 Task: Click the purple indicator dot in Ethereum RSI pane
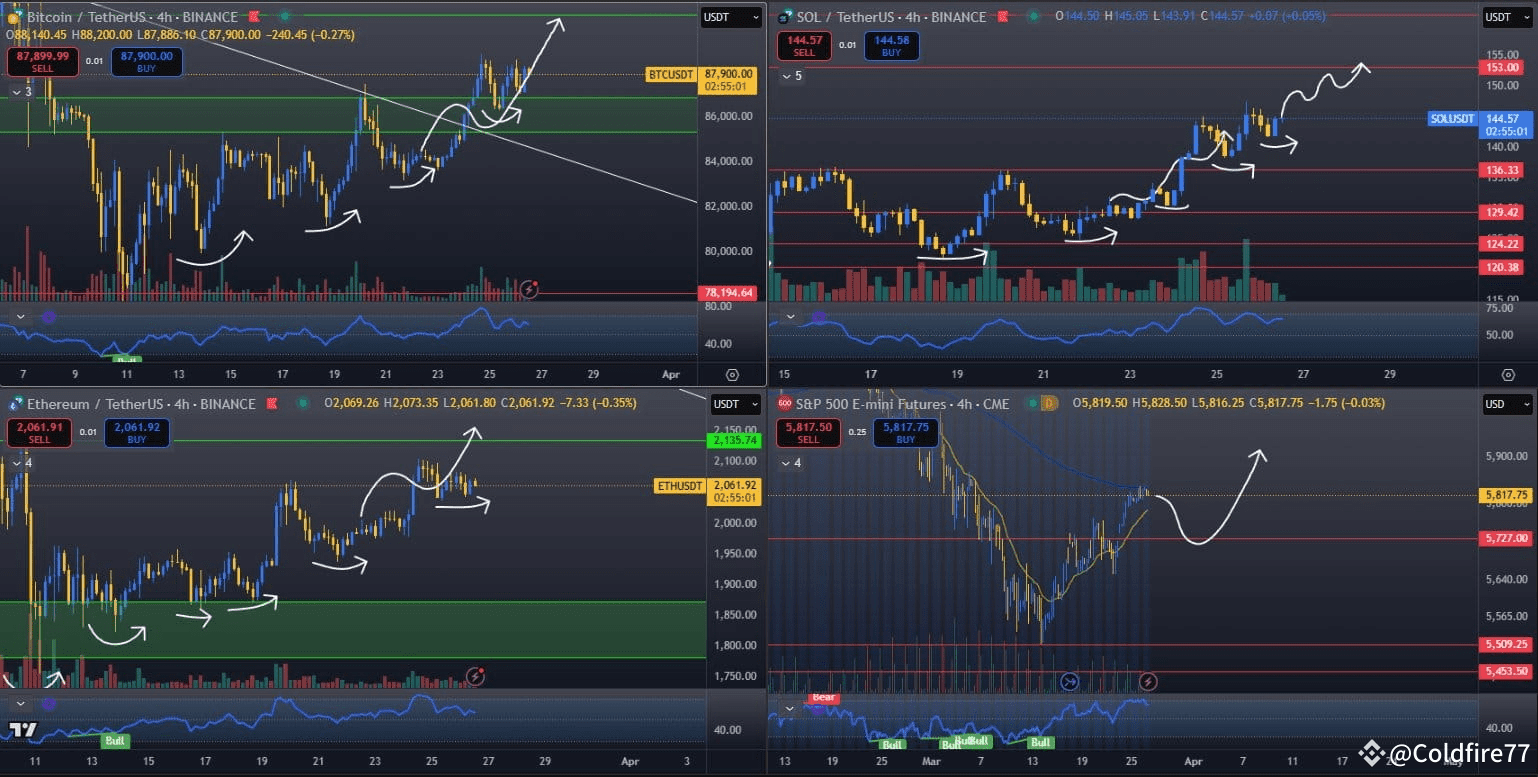[48, 704]
